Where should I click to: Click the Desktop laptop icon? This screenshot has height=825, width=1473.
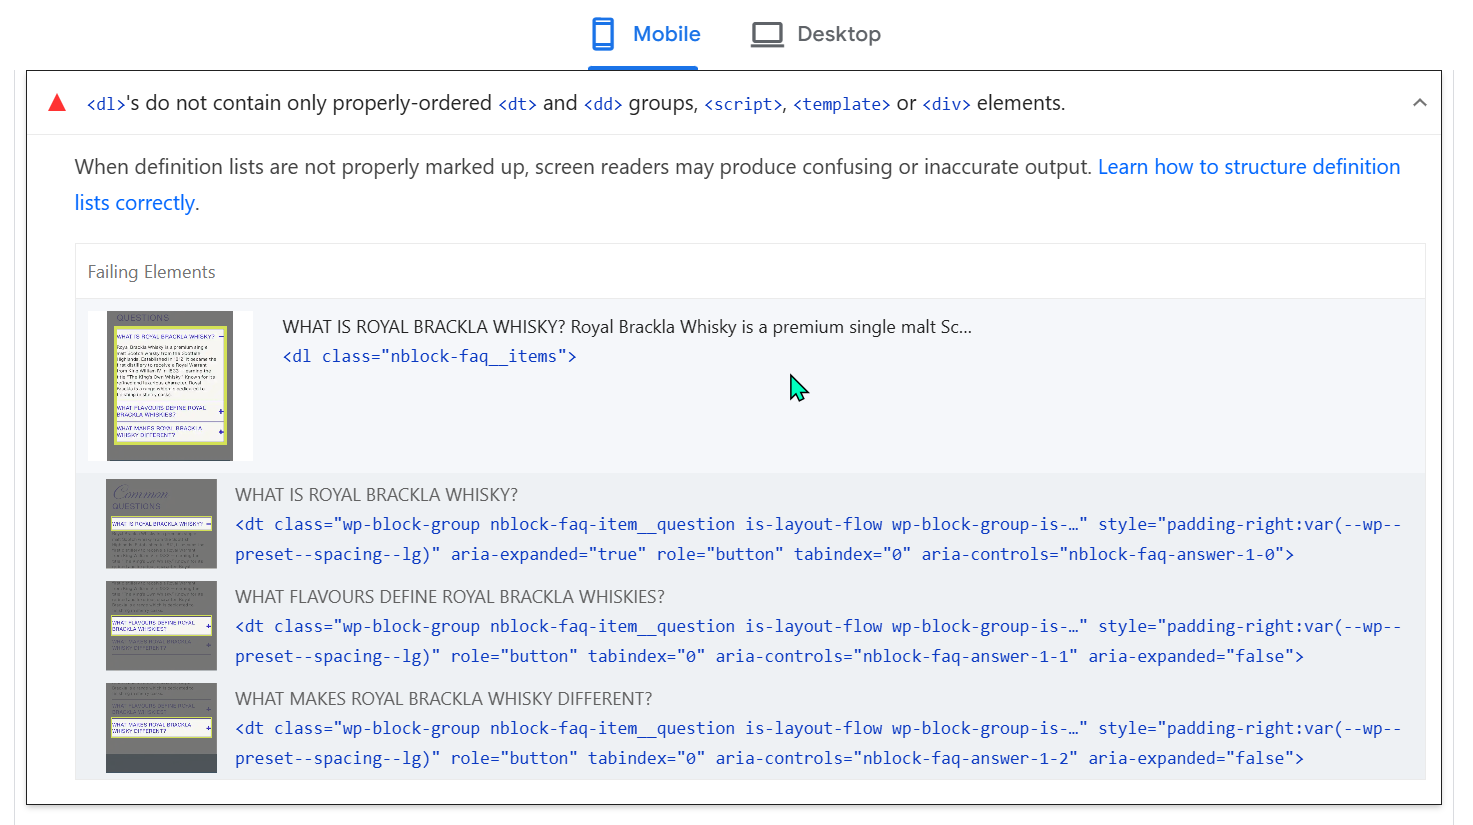[x=767, y=35]
